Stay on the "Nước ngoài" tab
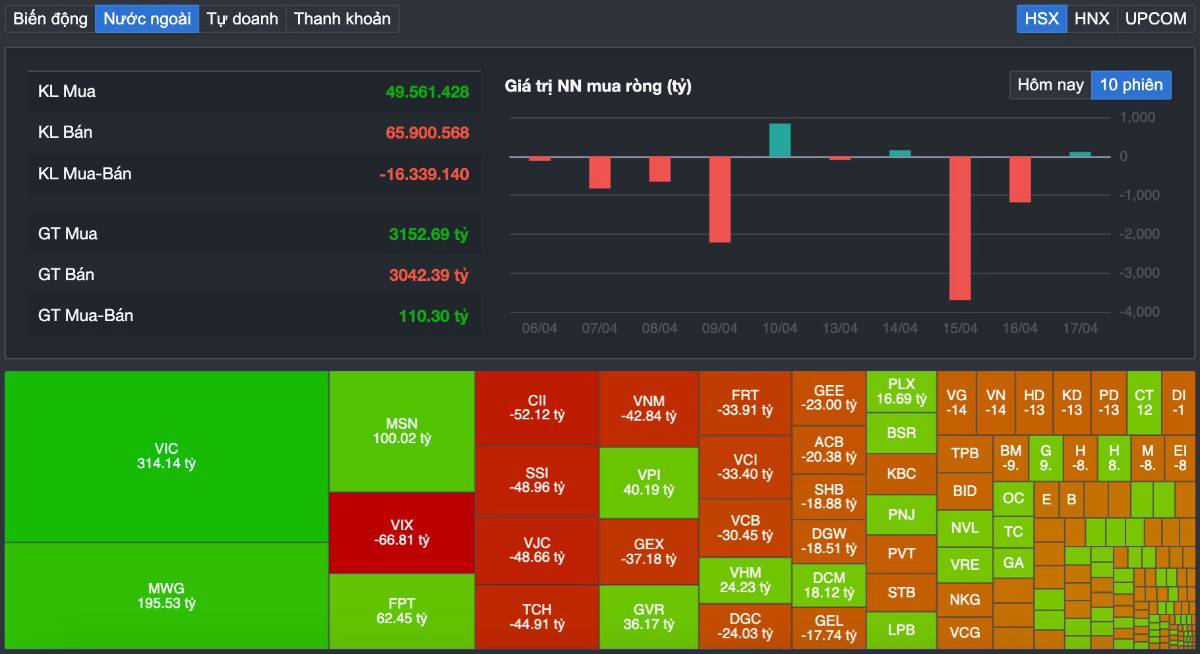1200x654 pixels. [x=146, y=18]
